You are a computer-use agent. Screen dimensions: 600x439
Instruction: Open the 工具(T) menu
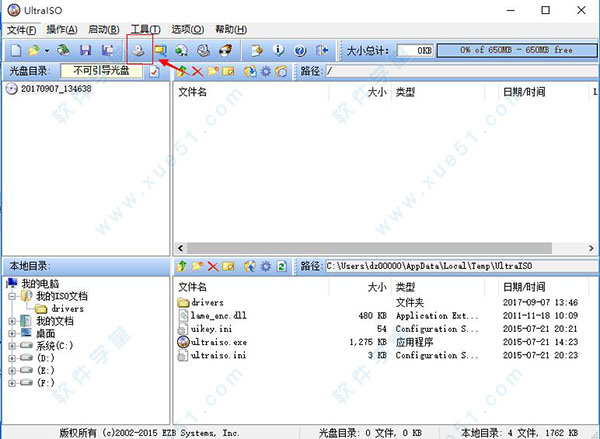coord(146,30)
